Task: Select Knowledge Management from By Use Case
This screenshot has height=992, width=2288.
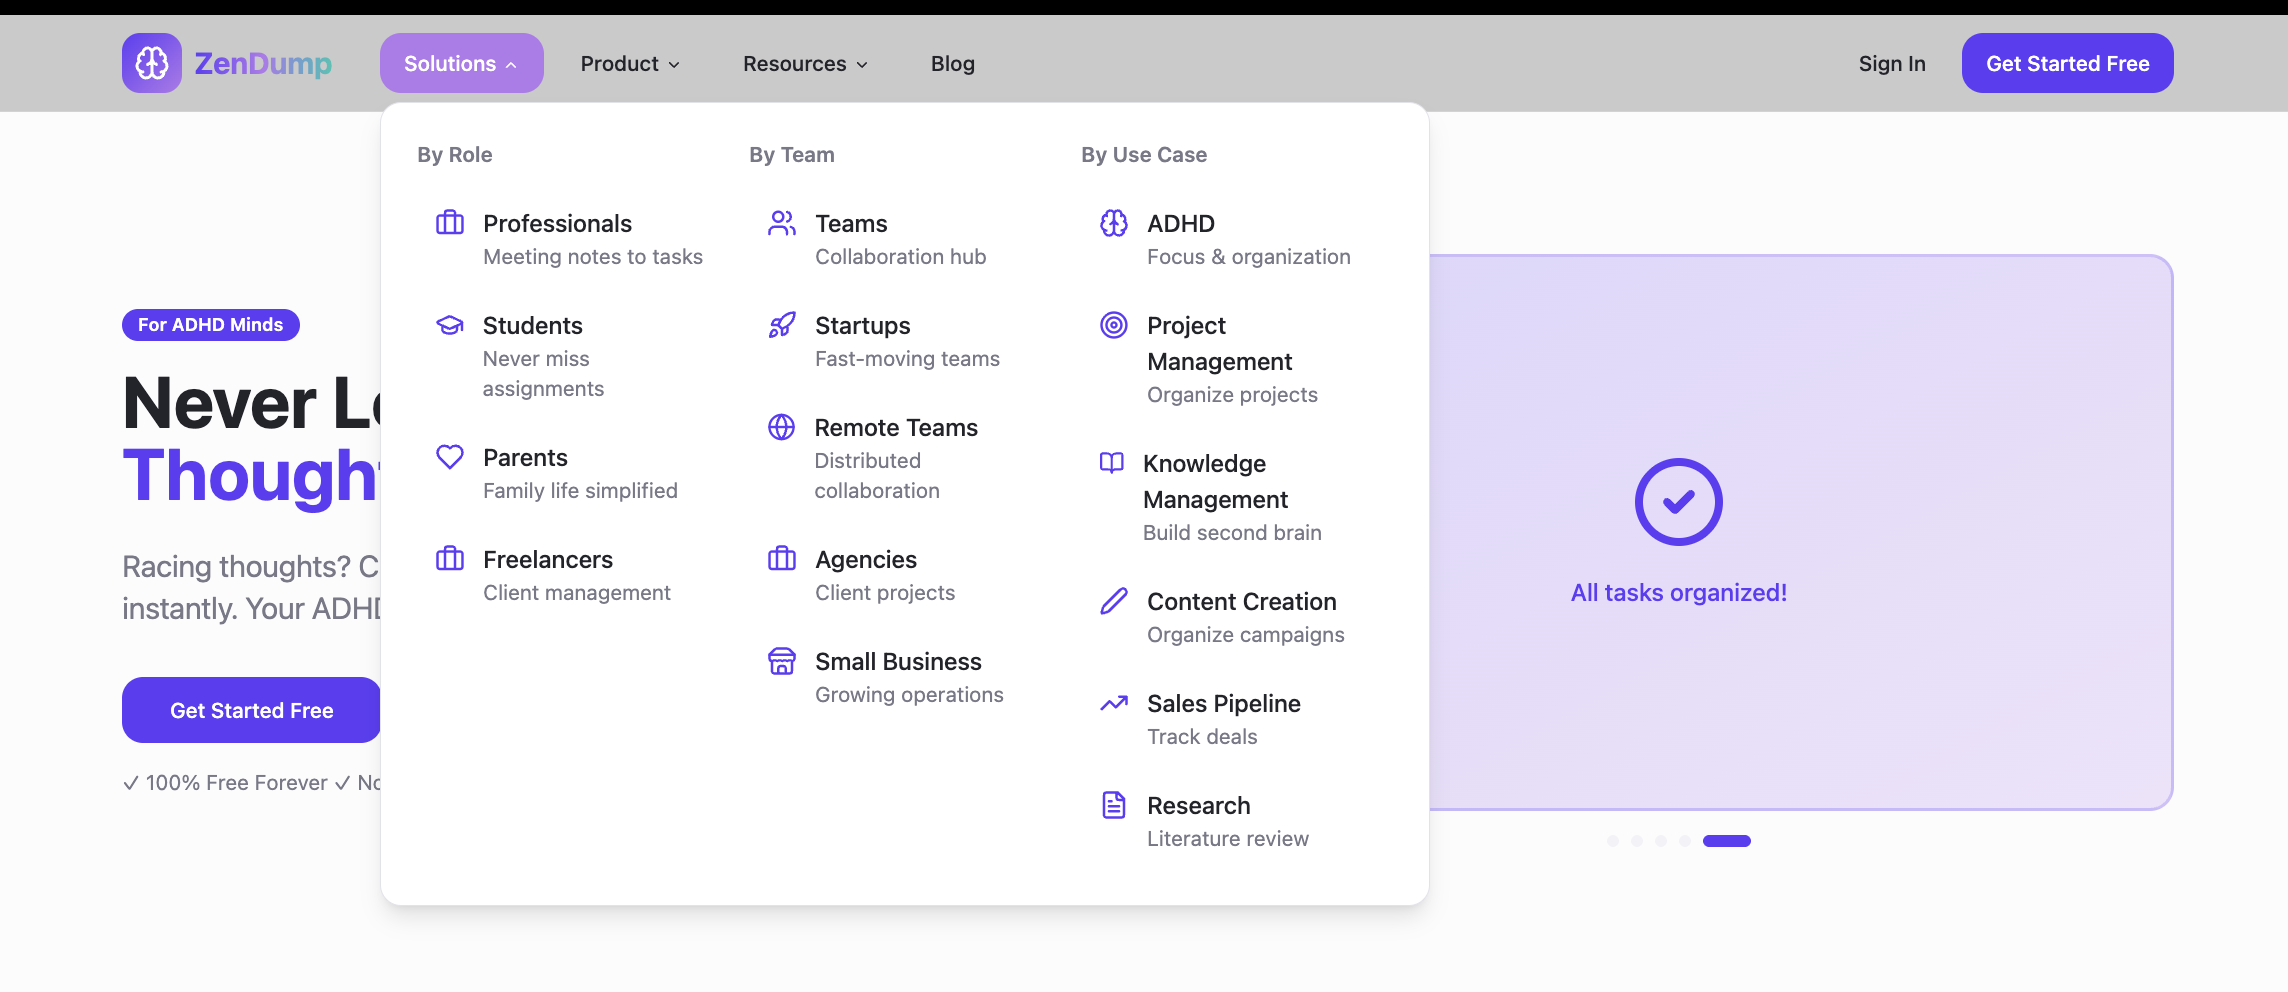Action: 1215,481
